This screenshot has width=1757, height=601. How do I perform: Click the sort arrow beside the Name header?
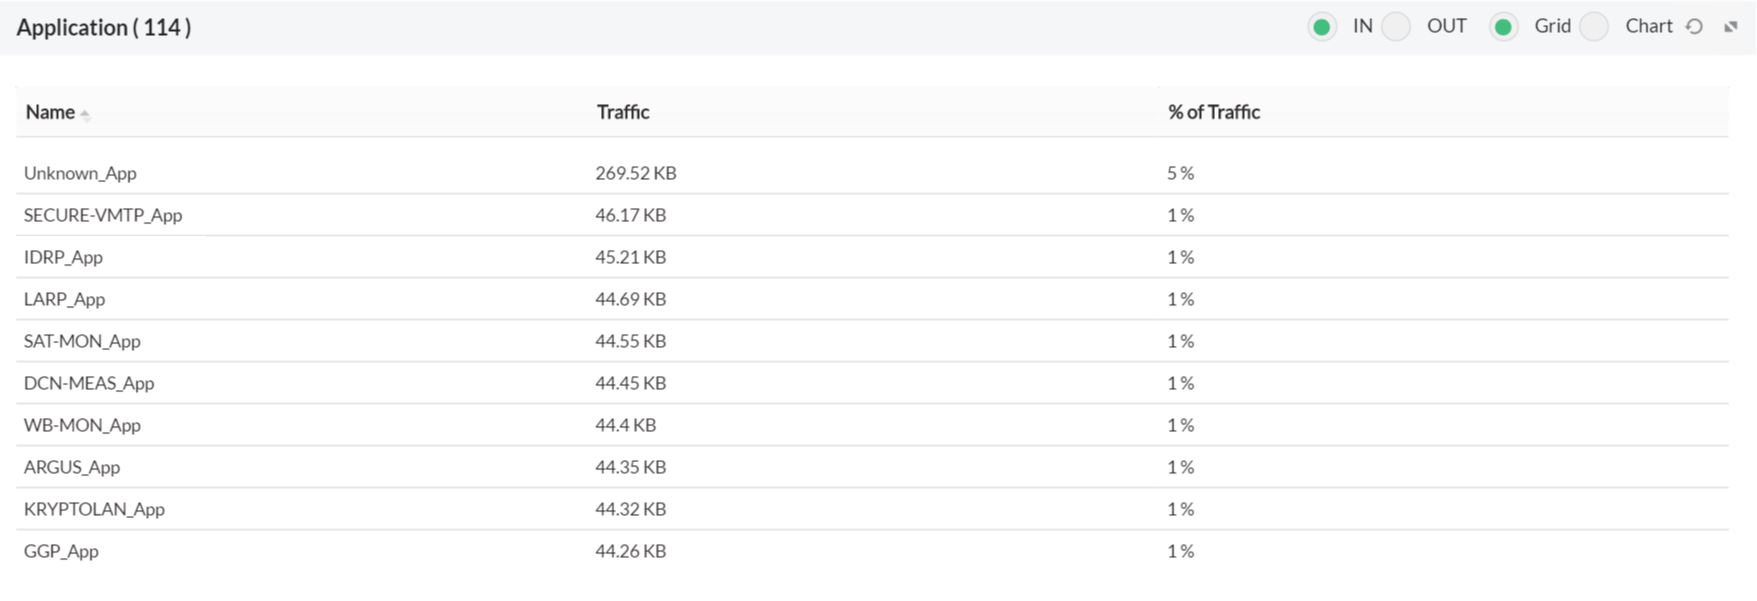point(85,114)
